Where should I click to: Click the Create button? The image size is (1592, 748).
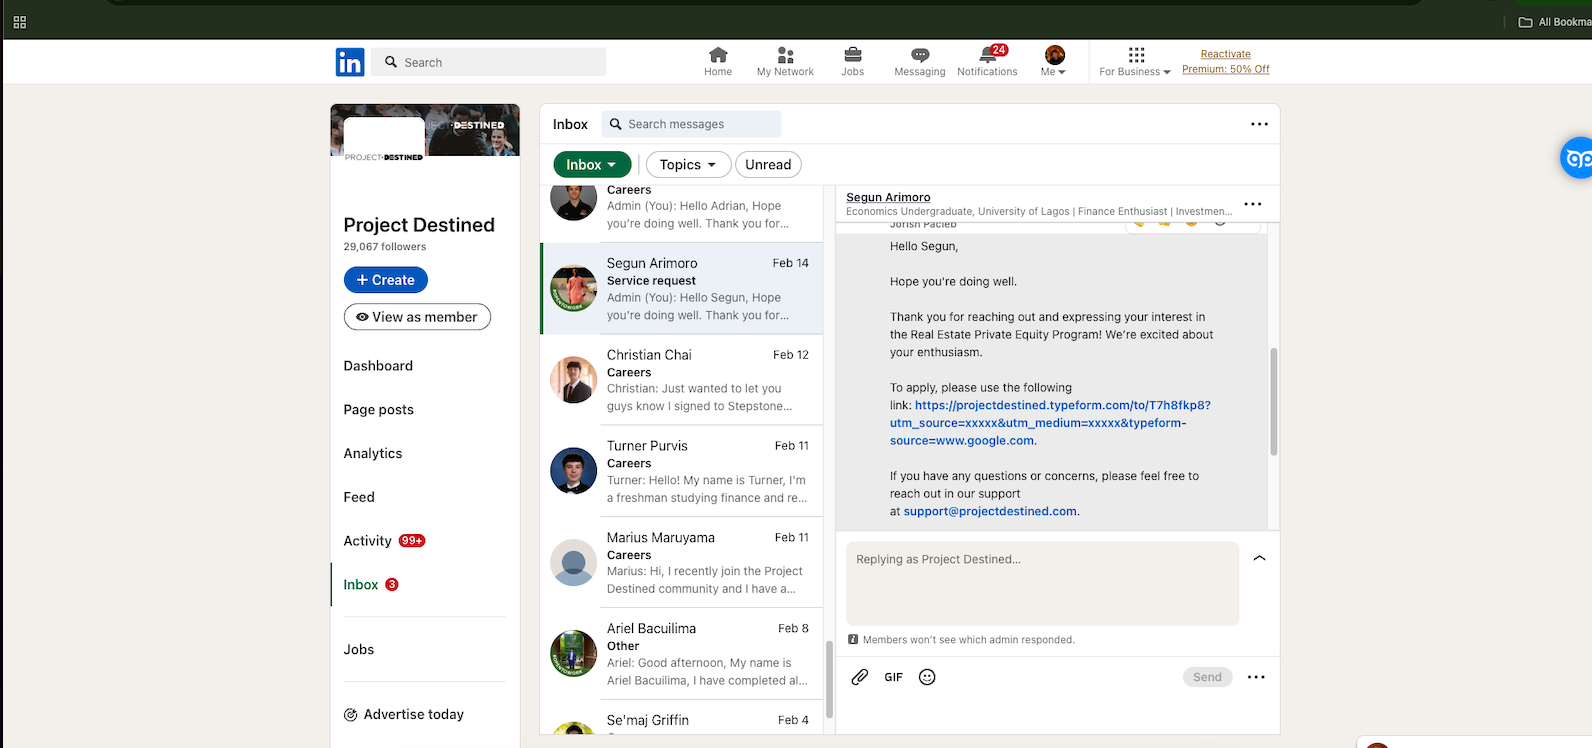tap(386, 280)
